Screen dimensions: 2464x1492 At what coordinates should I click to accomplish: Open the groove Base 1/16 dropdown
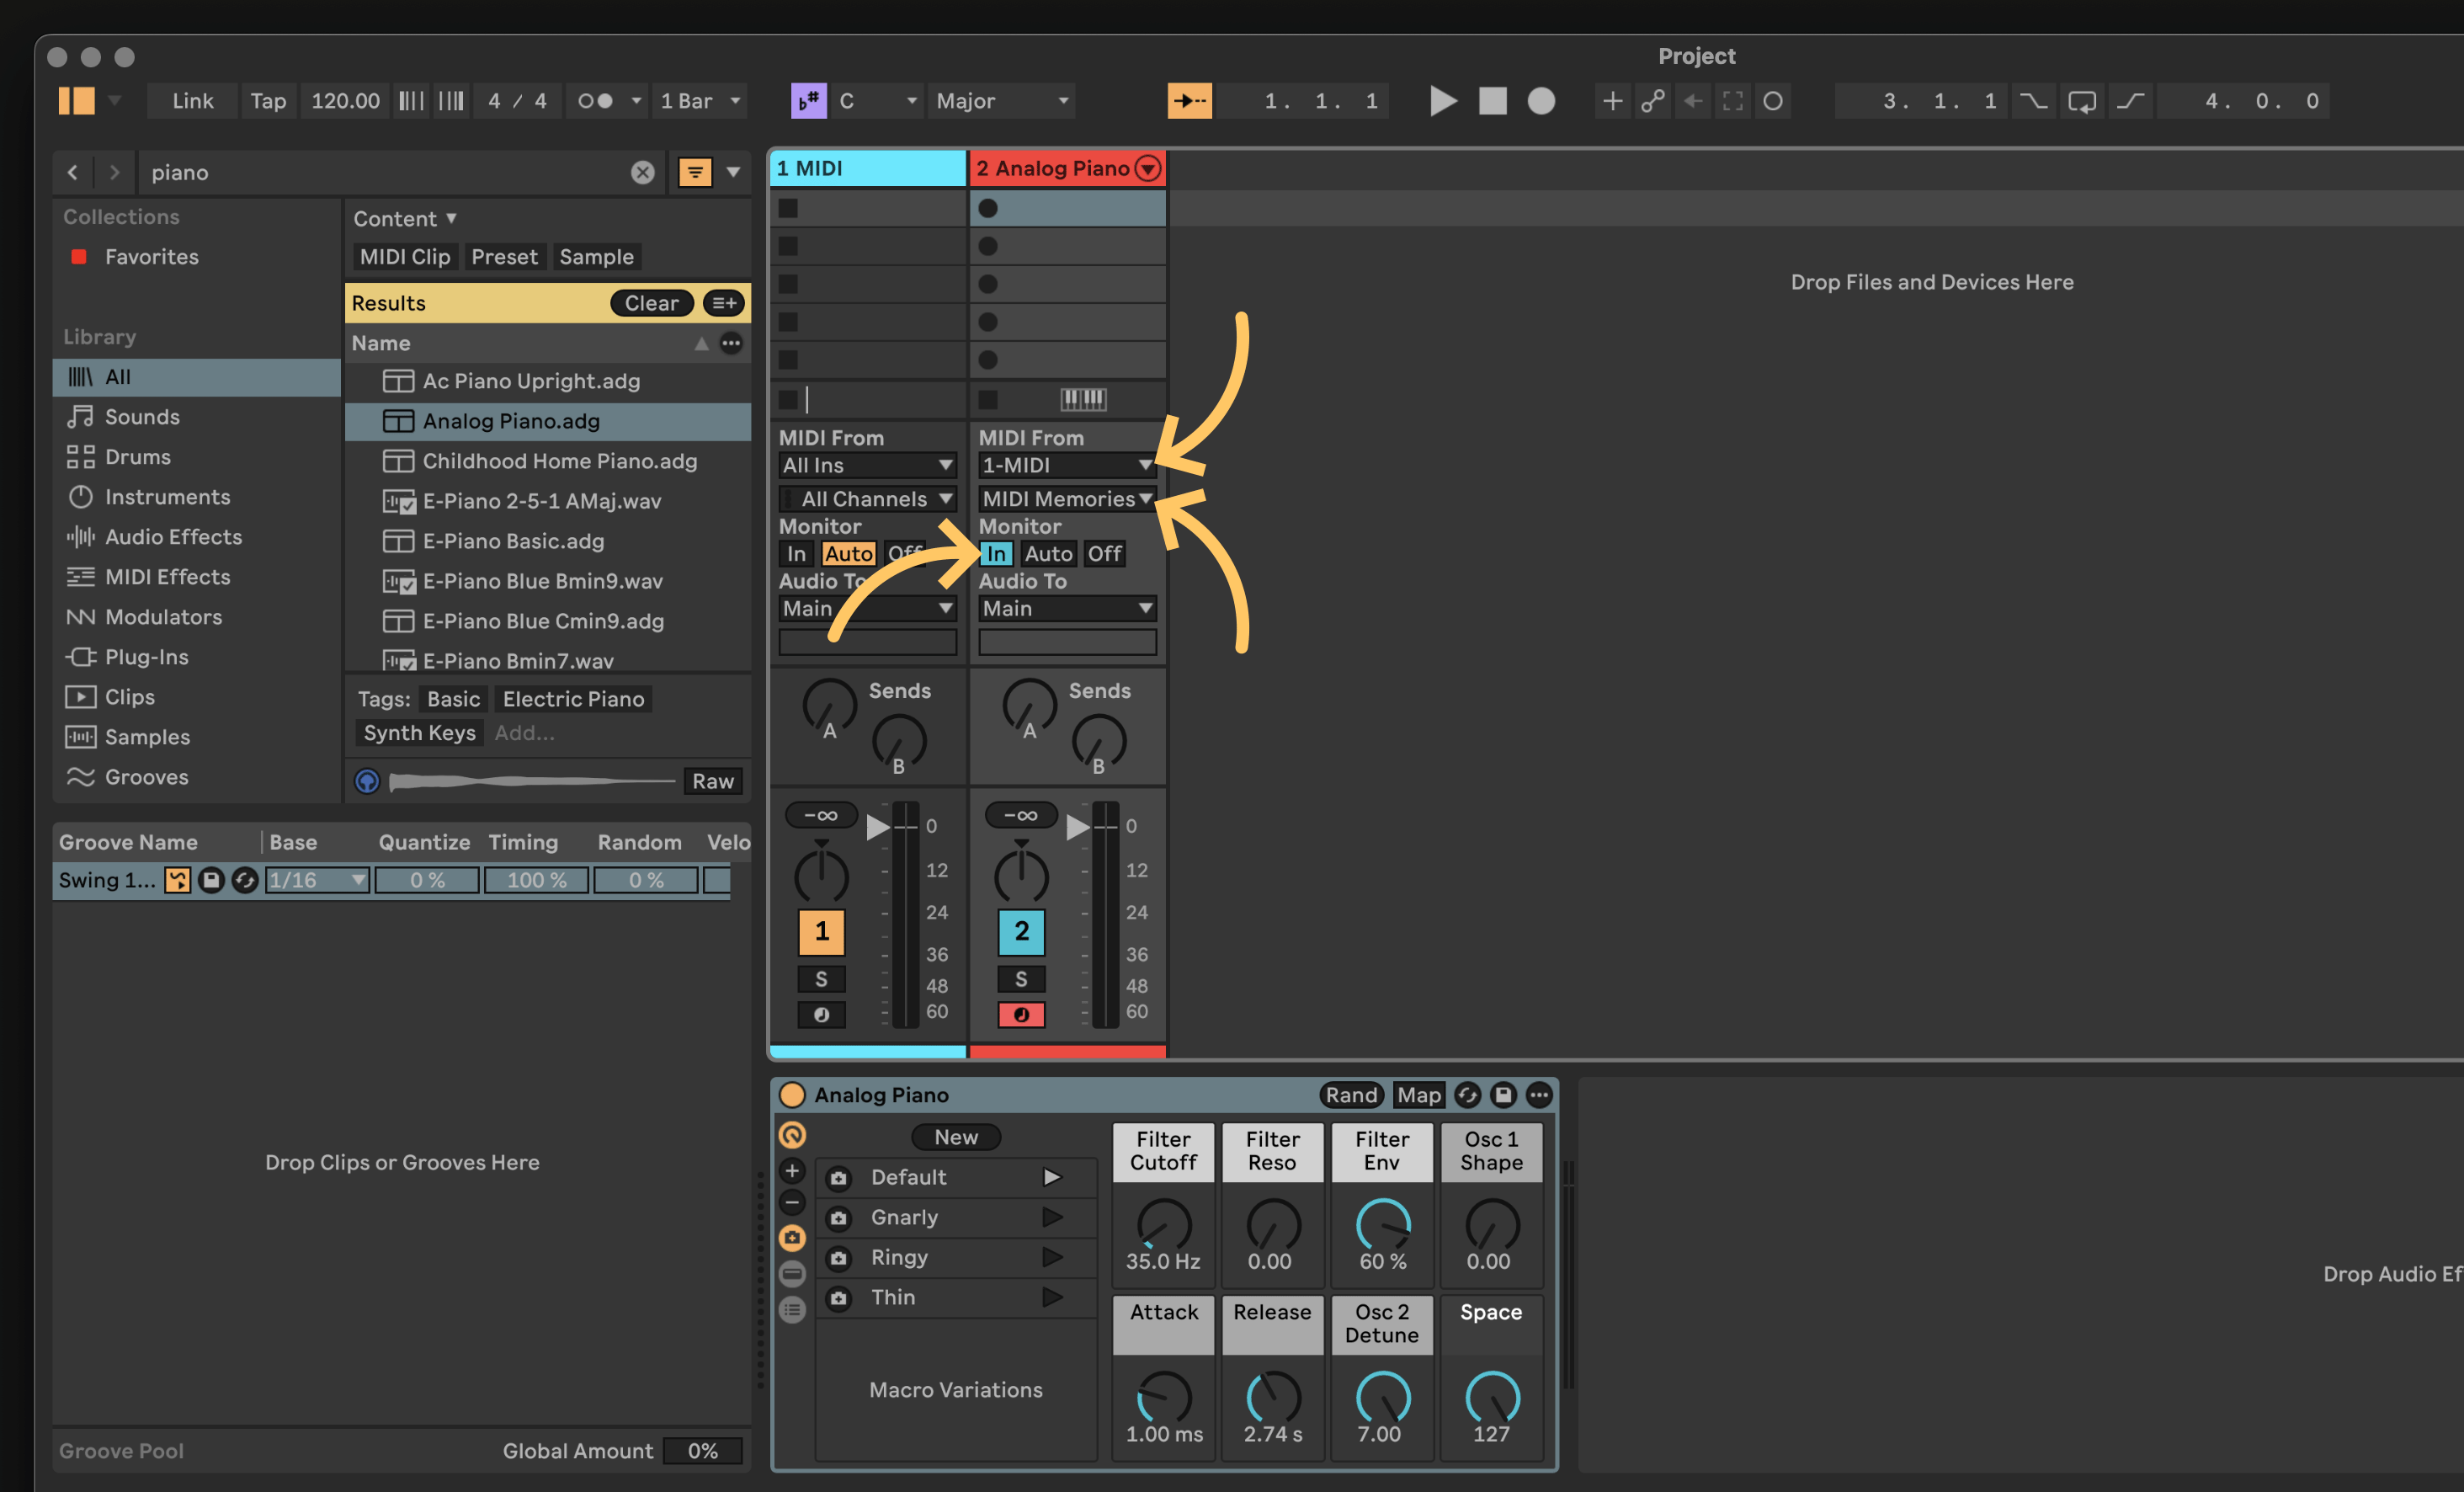tap(317, 880)
